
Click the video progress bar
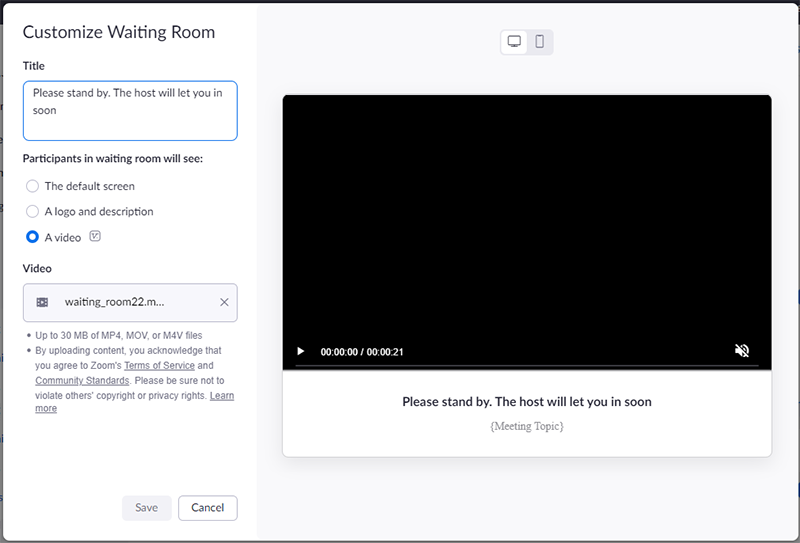pyautogui.click(x=526, y=367)
